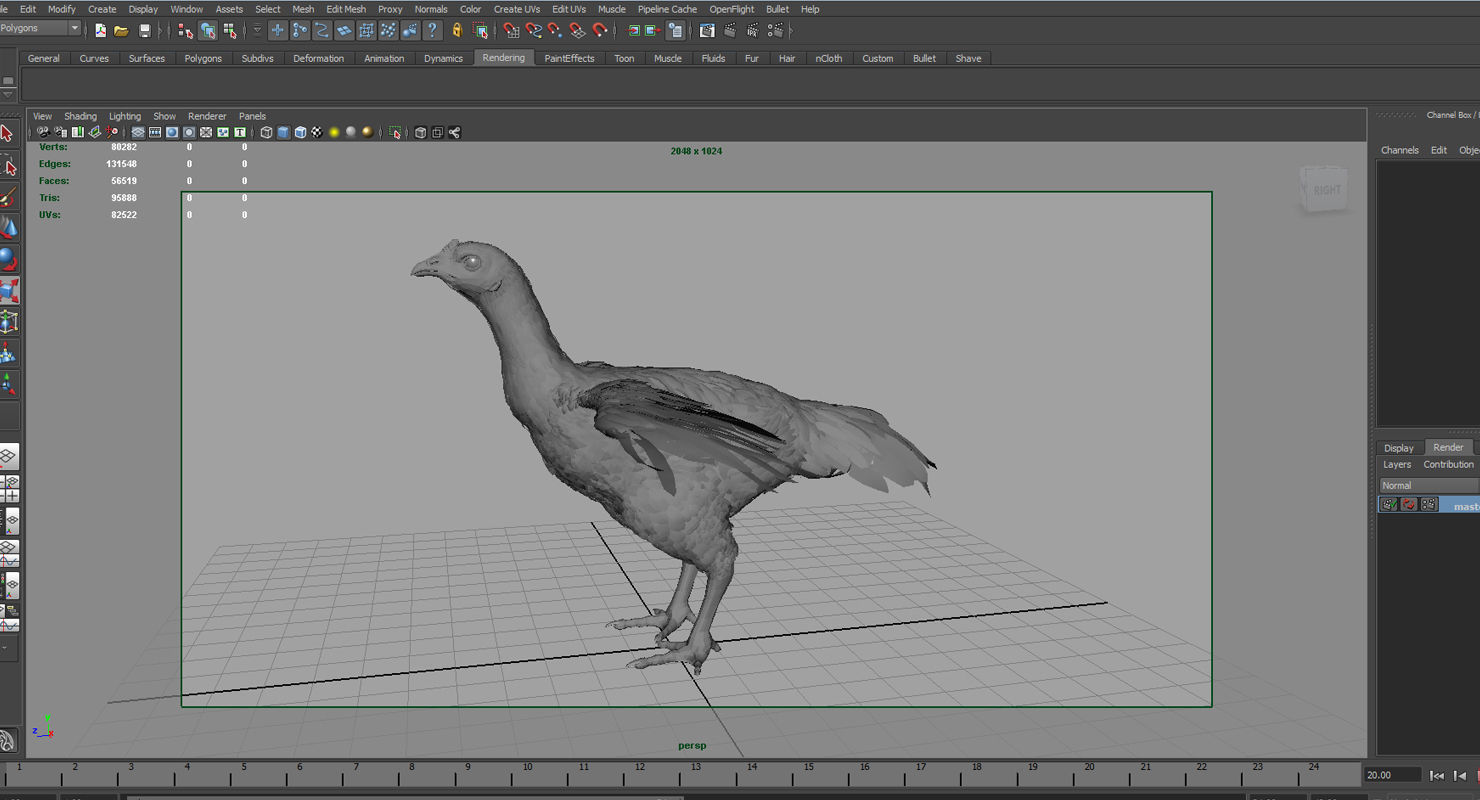The height and width of the screenshot is (800, 1480).
Task: Open render settings clapperboard icon
Action: [x=775, y=31]
